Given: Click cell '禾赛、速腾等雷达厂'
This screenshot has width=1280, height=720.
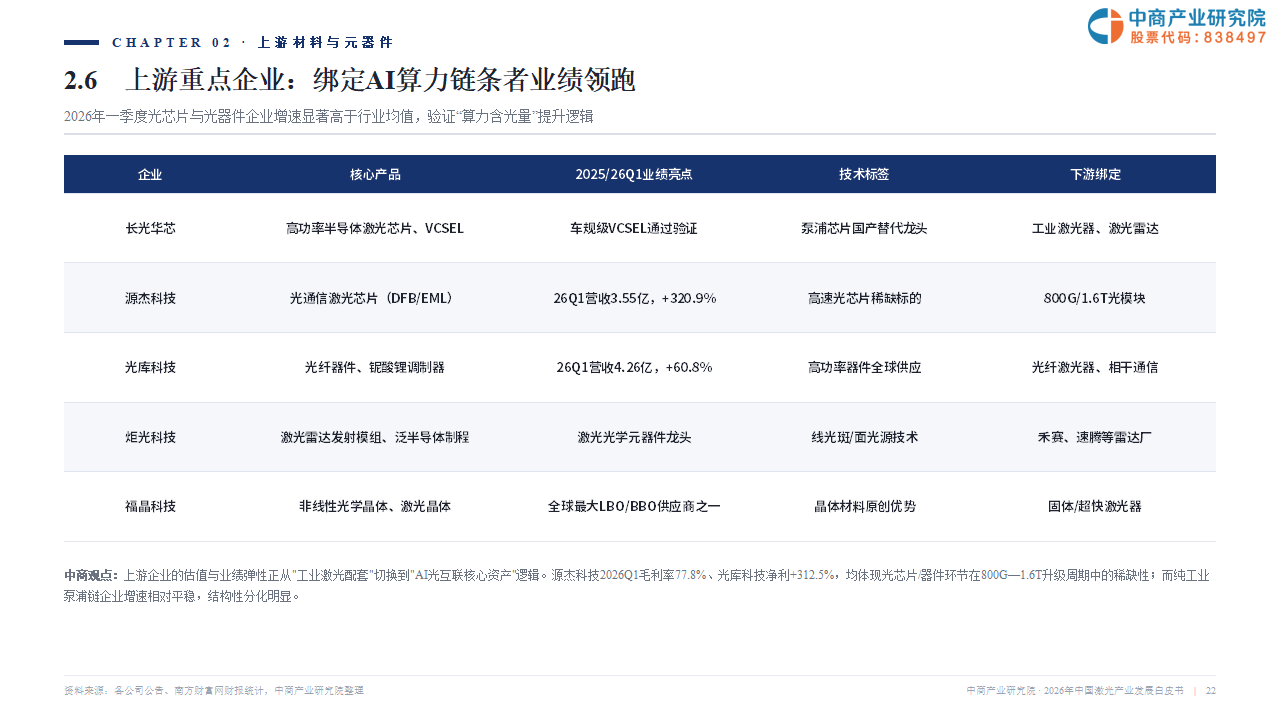Looking at the screenshot, I should [x=1095, y=437].
